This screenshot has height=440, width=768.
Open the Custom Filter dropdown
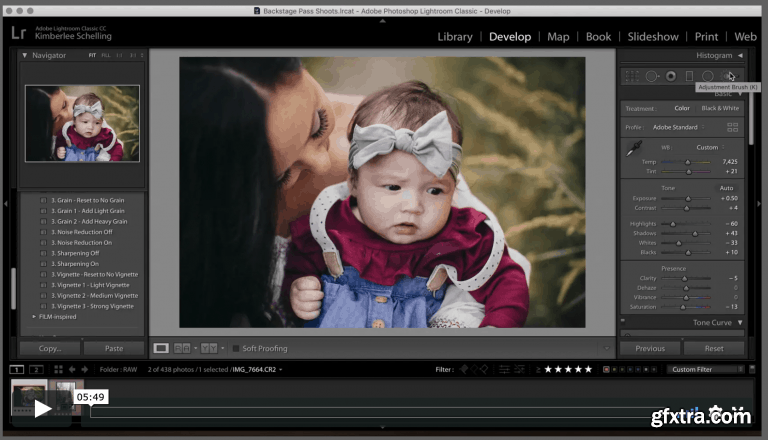click(x=706, y=369)
